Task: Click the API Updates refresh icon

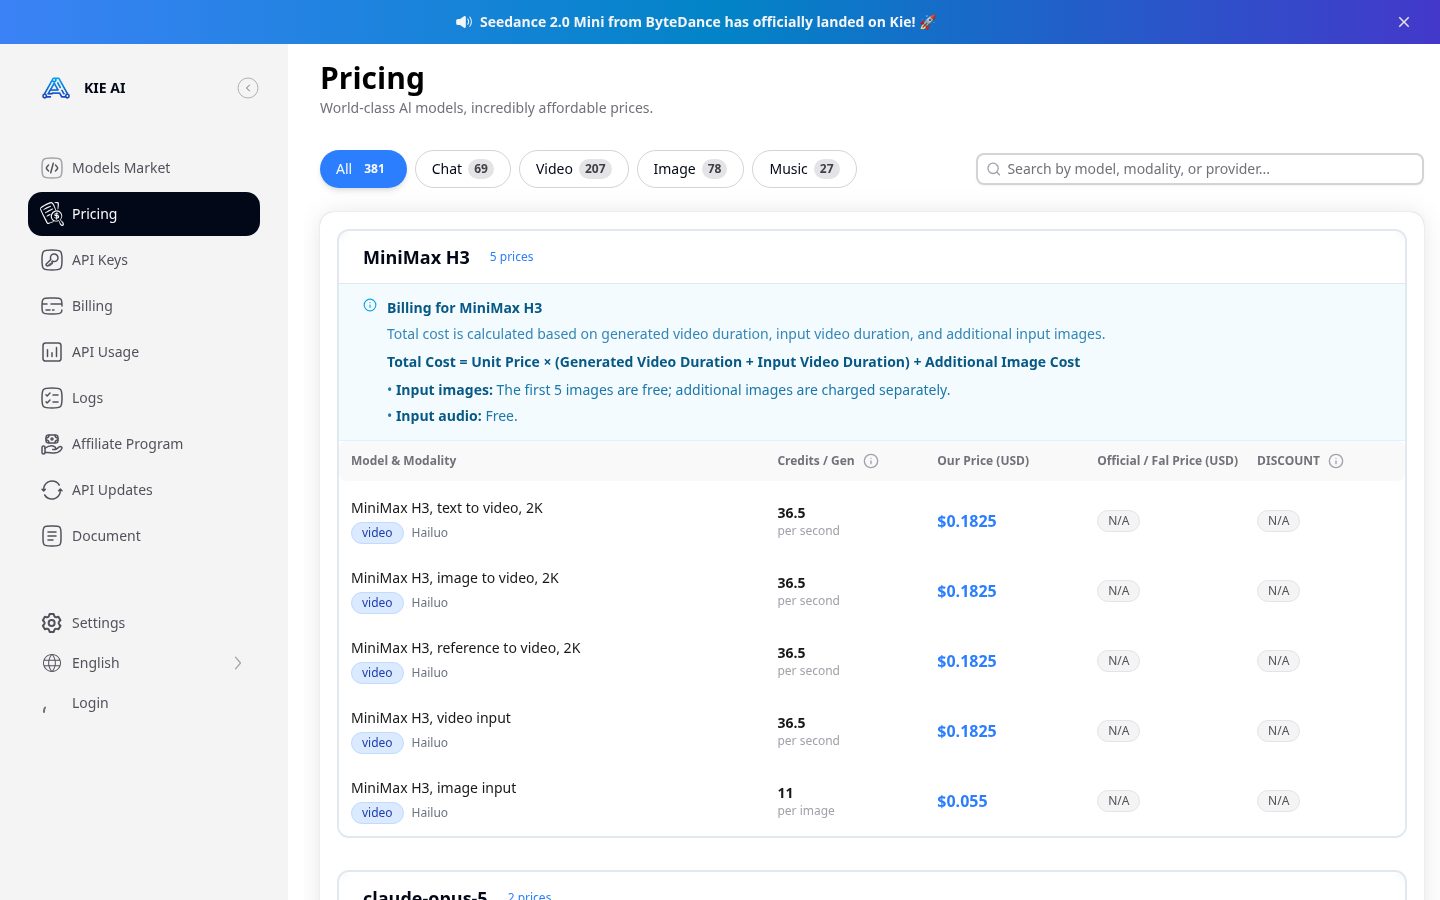Action: (x=52, y=490)
